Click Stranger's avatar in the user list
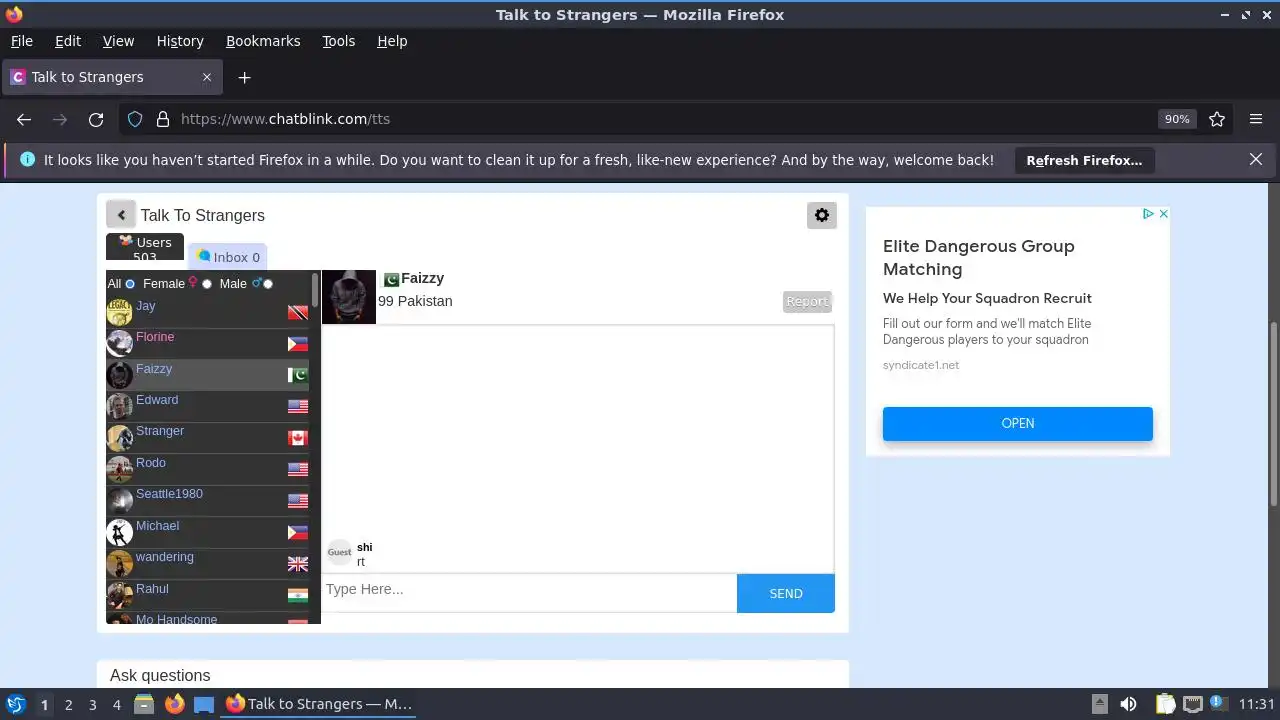Screen dimensions: 1280x720 (120, 438)
